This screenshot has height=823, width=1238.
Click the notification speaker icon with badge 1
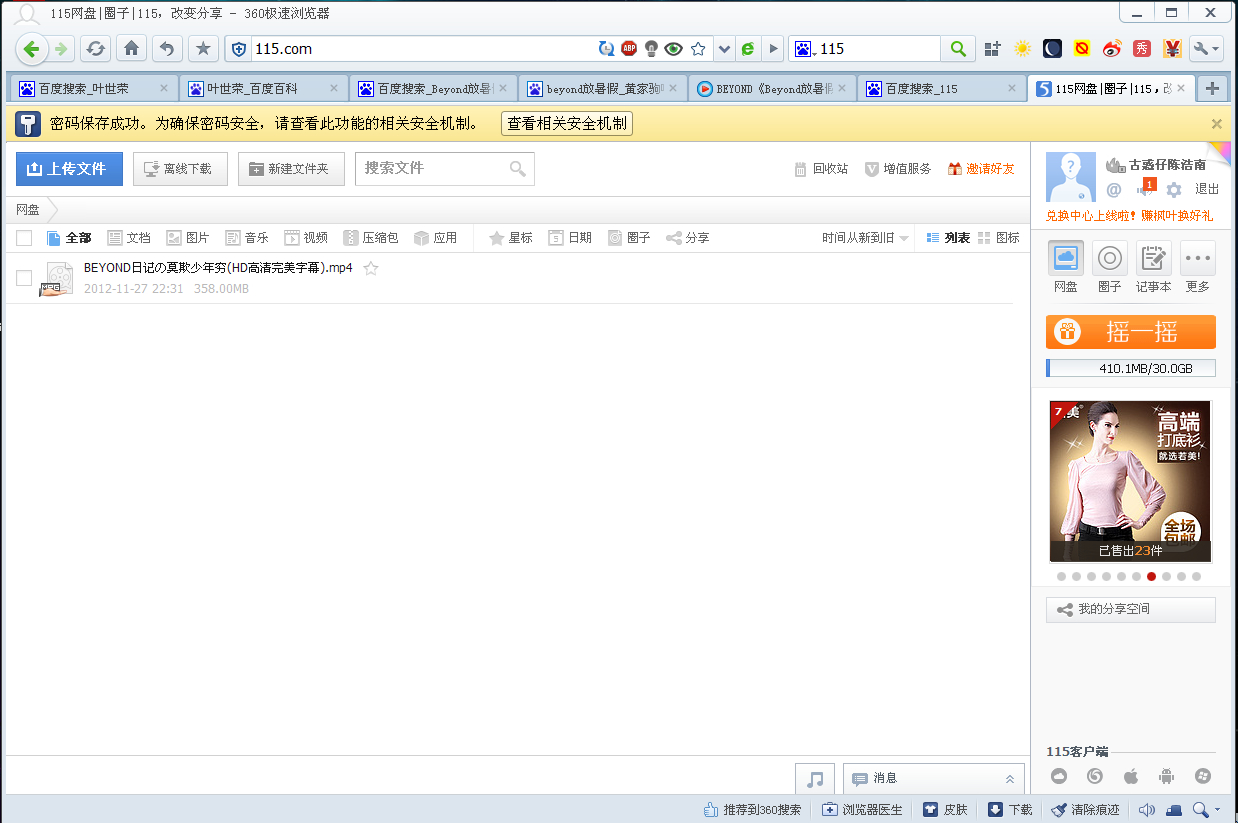pos(1146,188)
